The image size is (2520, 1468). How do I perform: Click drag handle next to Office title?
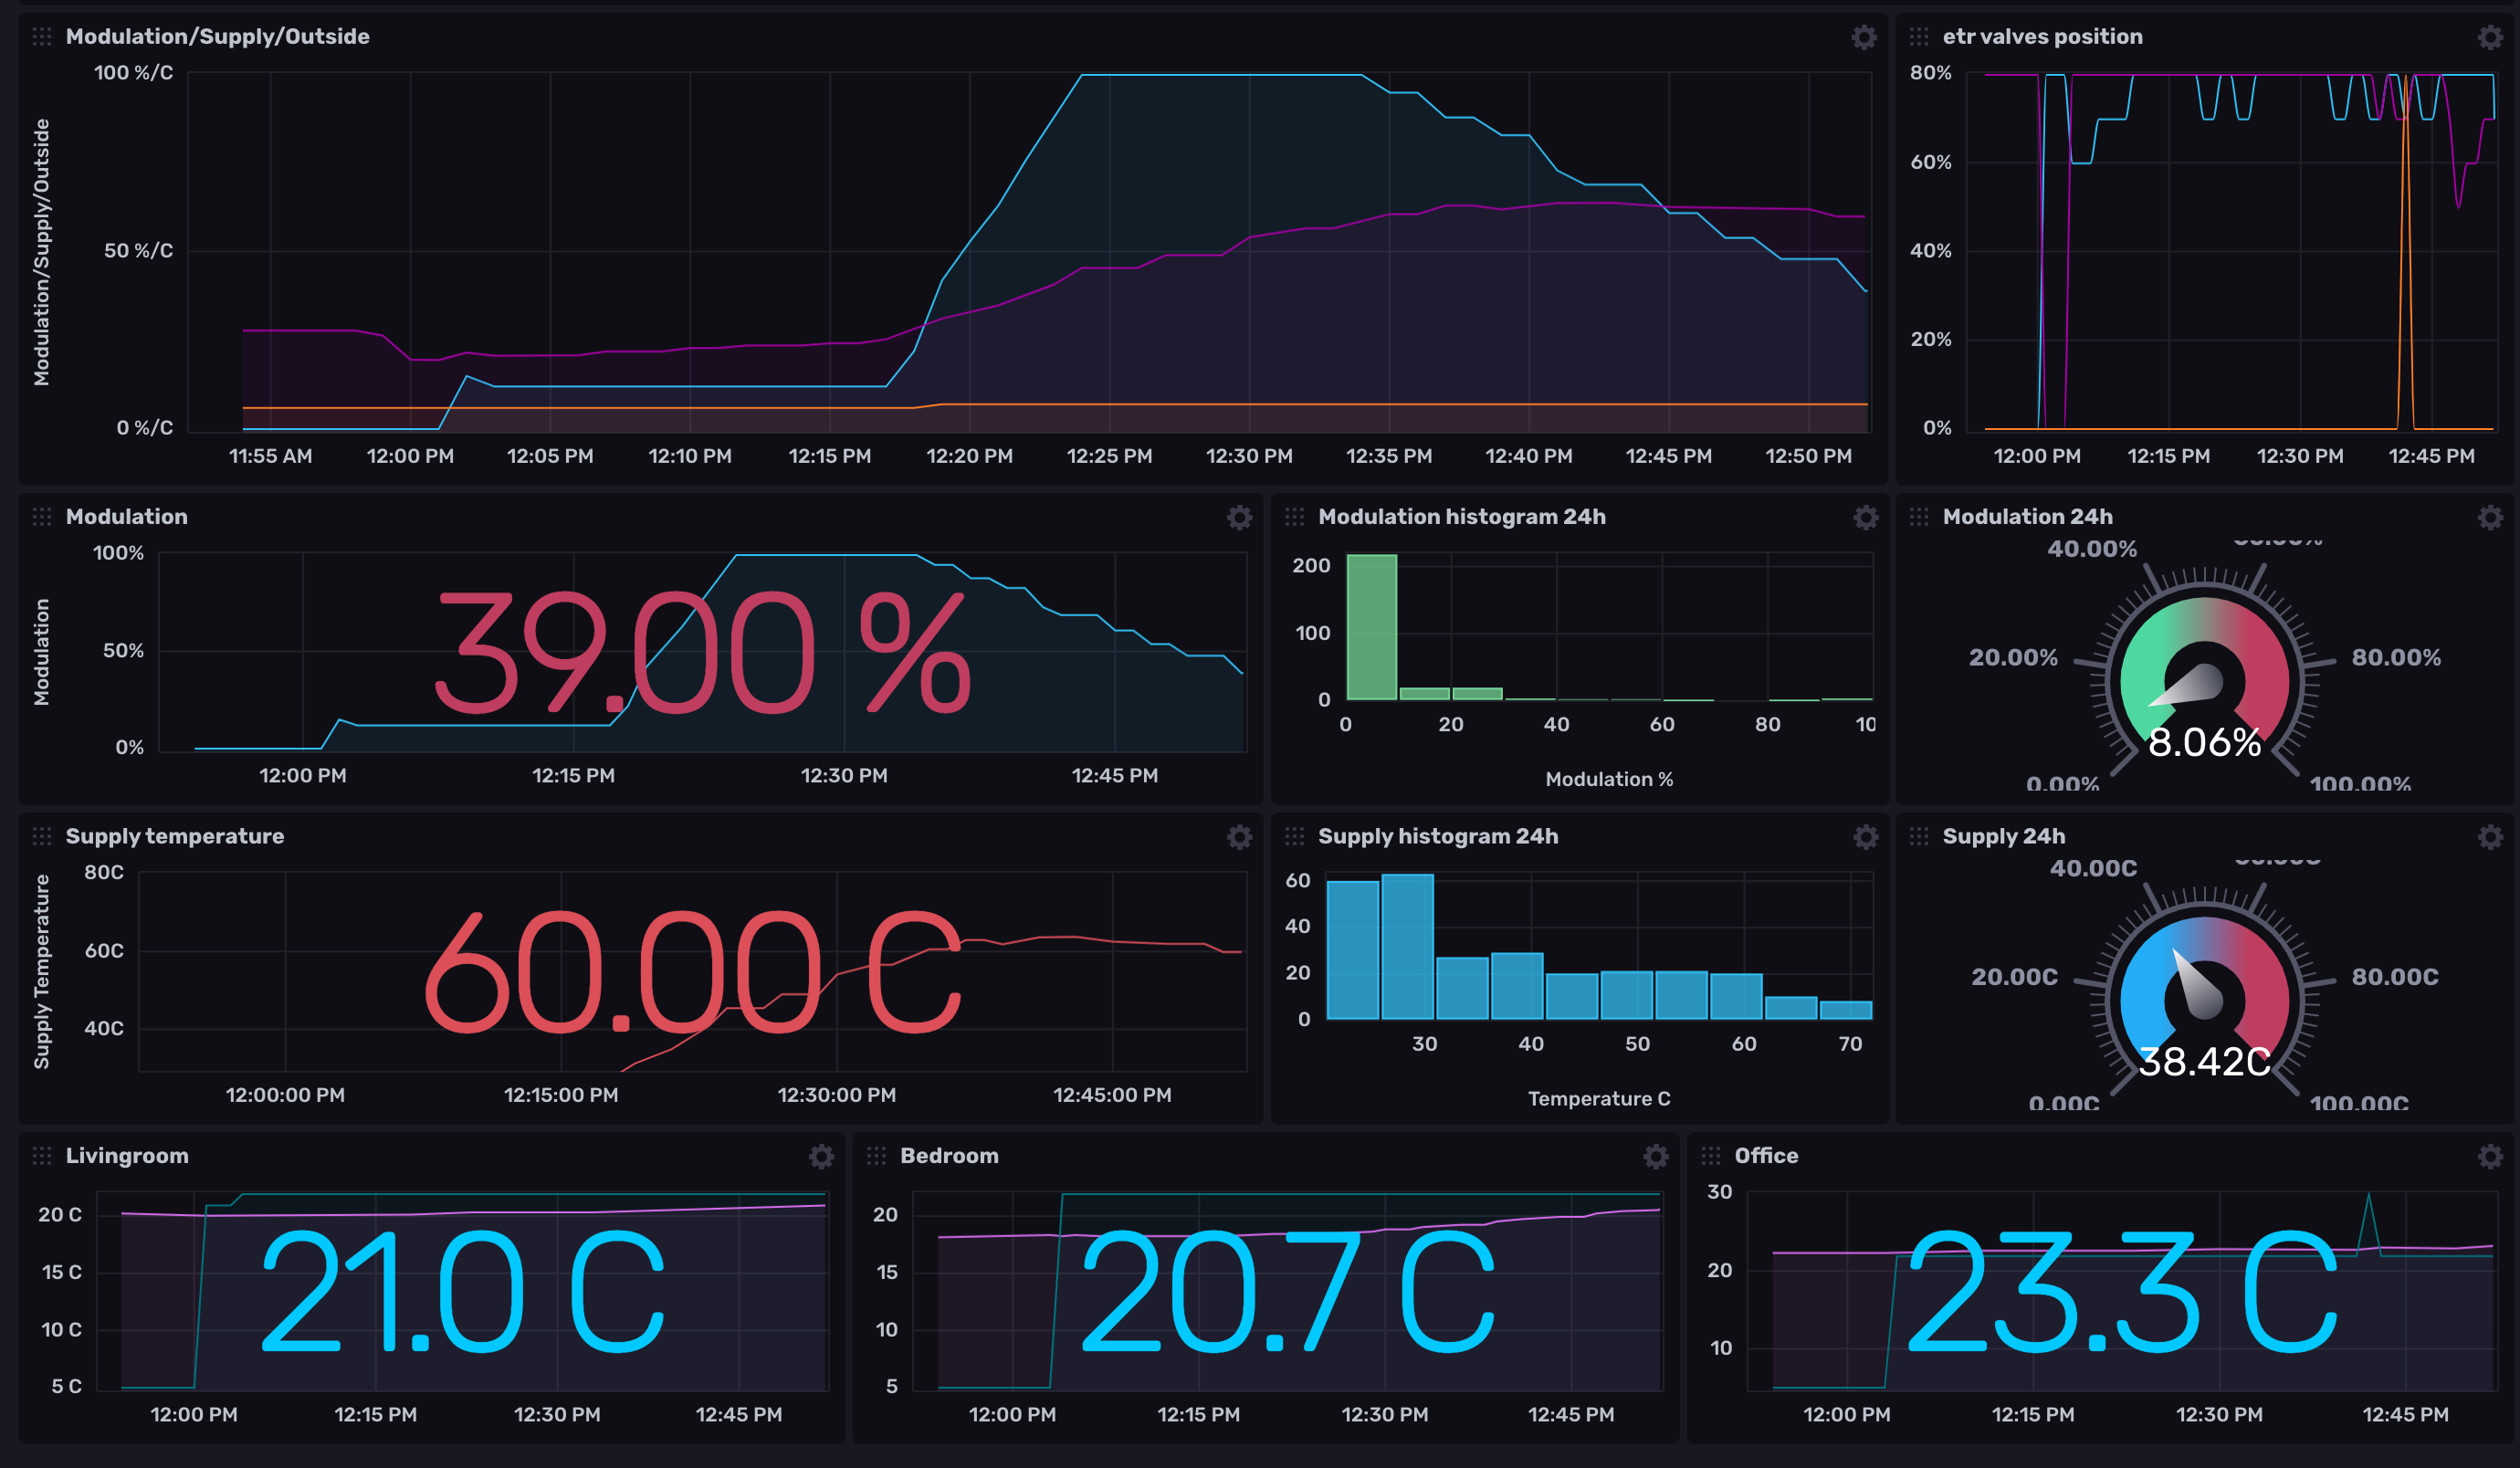(x=1711, y=1156)
